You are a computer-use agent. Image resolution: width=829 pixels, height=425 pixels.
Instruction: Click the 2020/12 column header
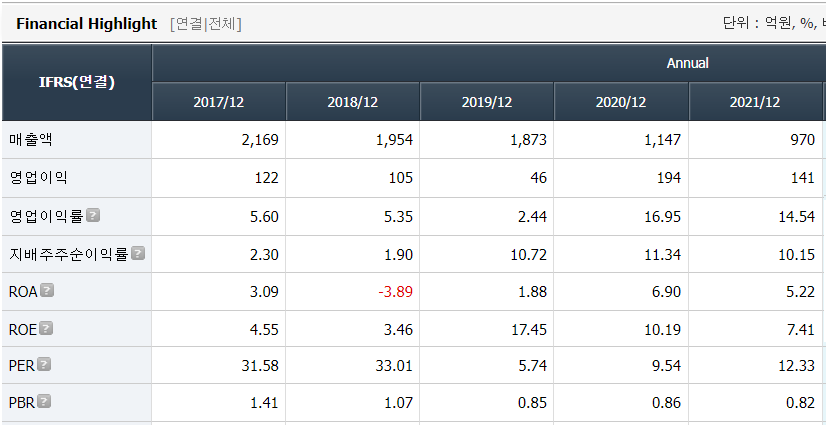[621, 101]
